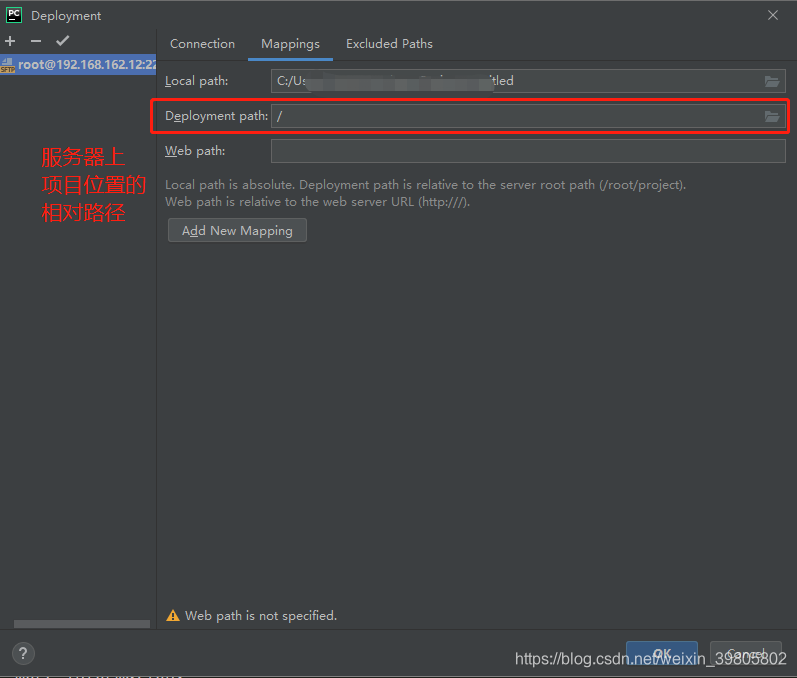Confirm the dialog with OK
This screenshot has height=678, width=797.
[x=662, y=654]
